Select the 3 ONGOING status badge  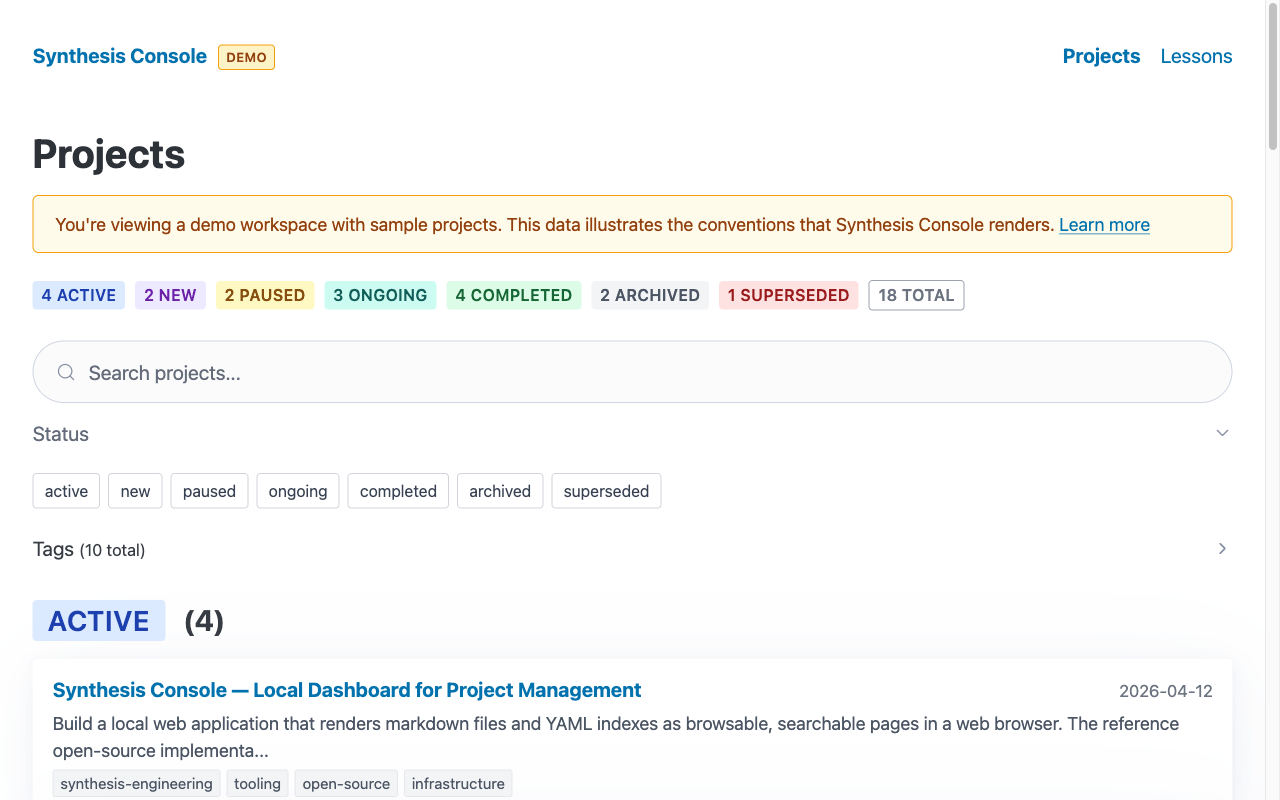[x=380, y=295]
